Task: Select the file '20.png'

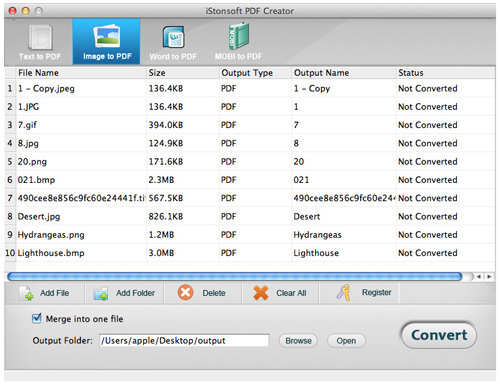Action: coord(32,162)
